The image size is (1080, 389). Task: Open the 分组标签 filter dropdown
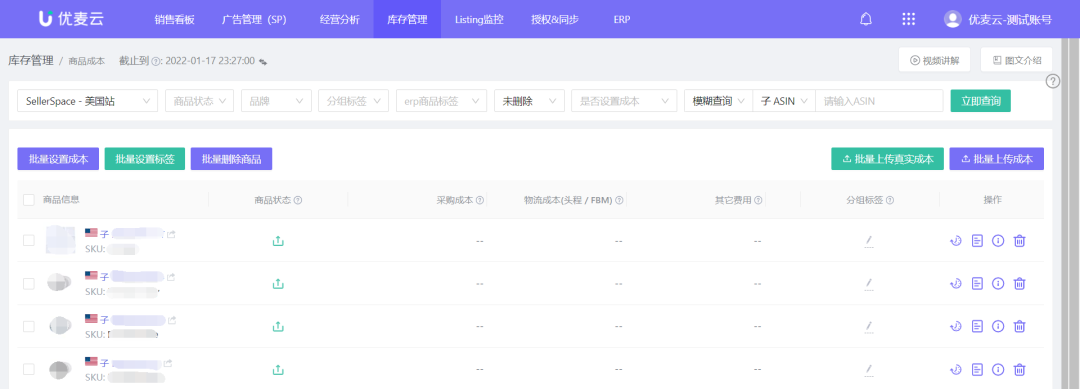point(353,101)
